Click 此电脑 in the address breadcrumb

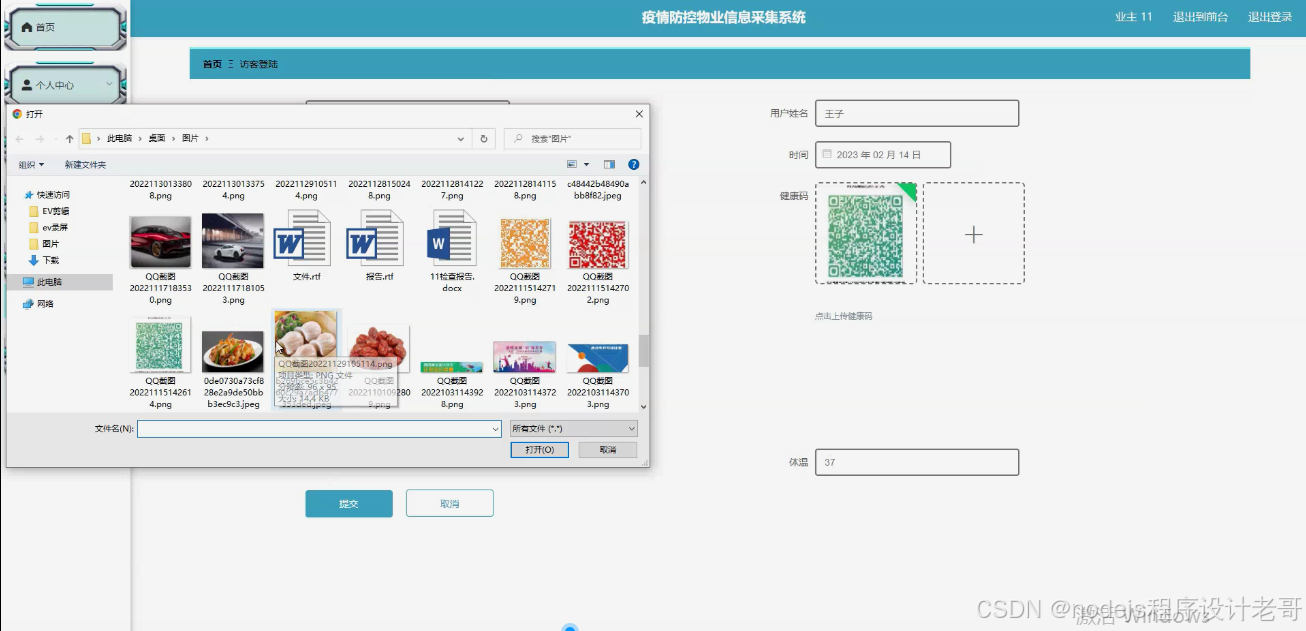119,139
